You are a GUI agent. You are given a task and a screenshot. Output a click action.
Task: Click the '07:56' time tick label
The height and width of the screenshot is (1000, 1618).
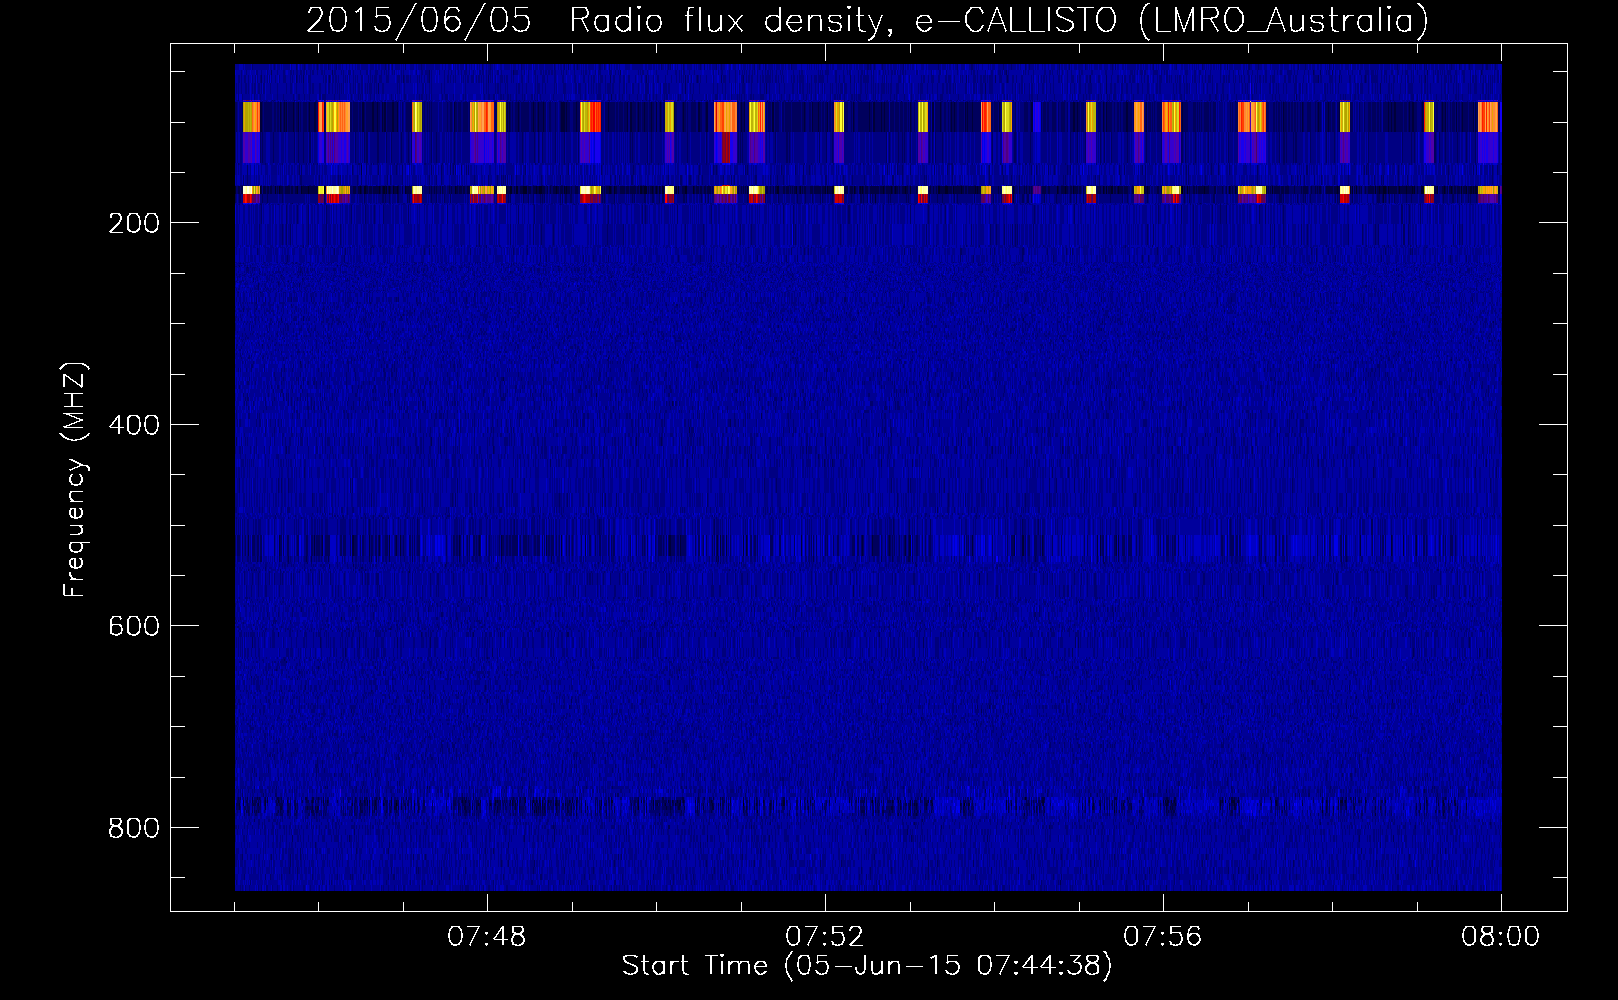1162,937
